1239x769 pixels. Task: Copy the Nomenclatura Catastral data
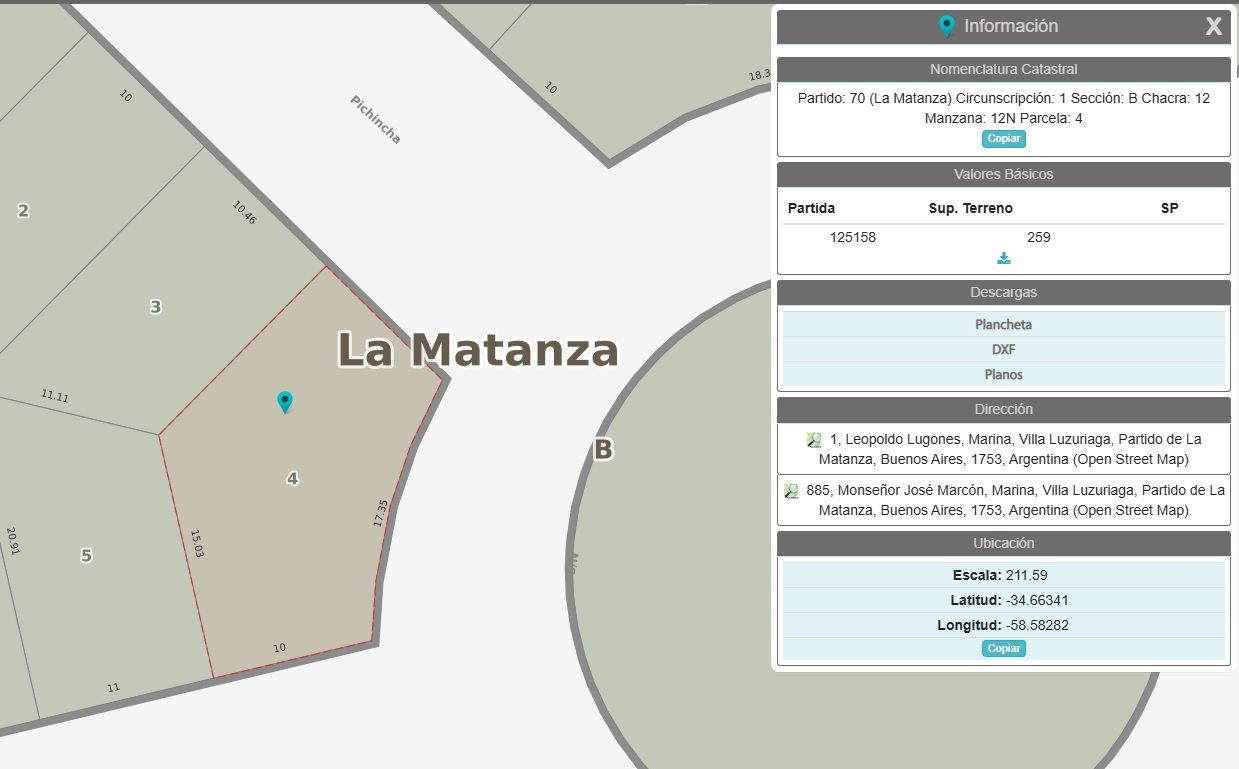(1003, 139)
